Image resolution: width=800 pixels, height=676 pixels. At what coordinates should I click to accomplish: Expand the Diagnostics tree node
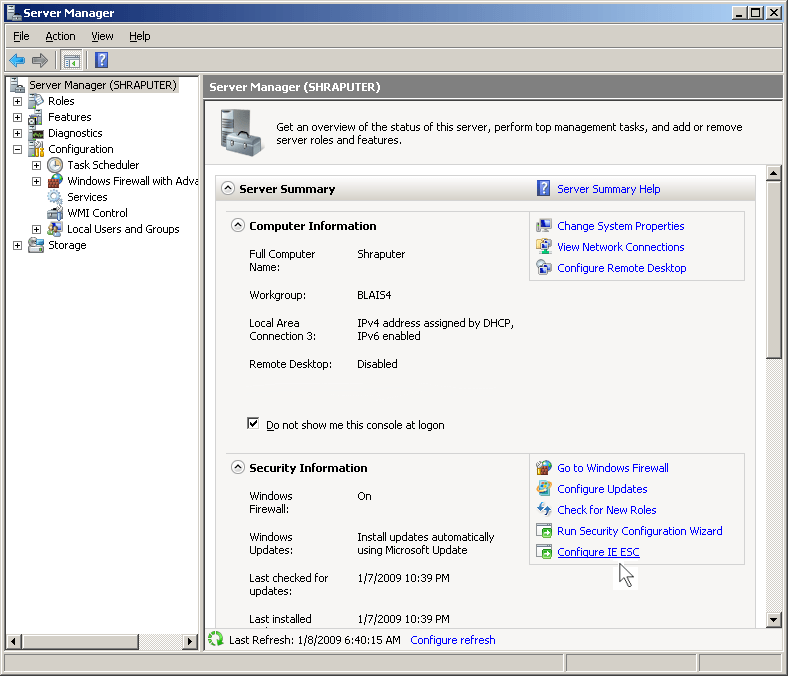tap(17, 134)
